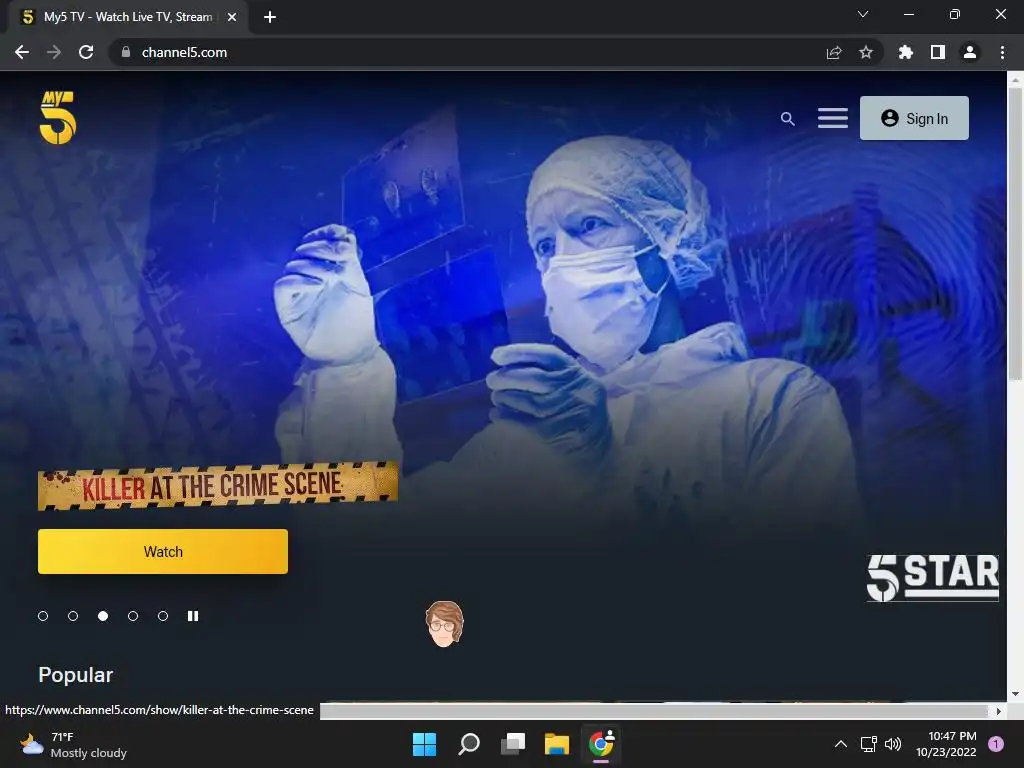The height and width of the screenshot is (768, 1024).
Task: Click the cartoon face avatar icon
Action: (x=444, y=624)
